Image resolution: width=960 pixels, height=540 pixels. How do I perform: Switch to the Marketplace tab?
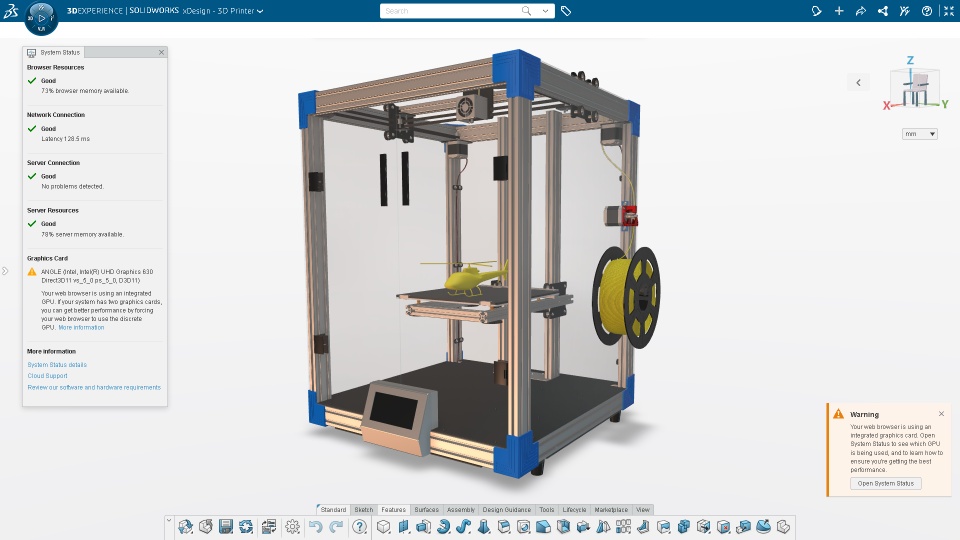[611, 509]
